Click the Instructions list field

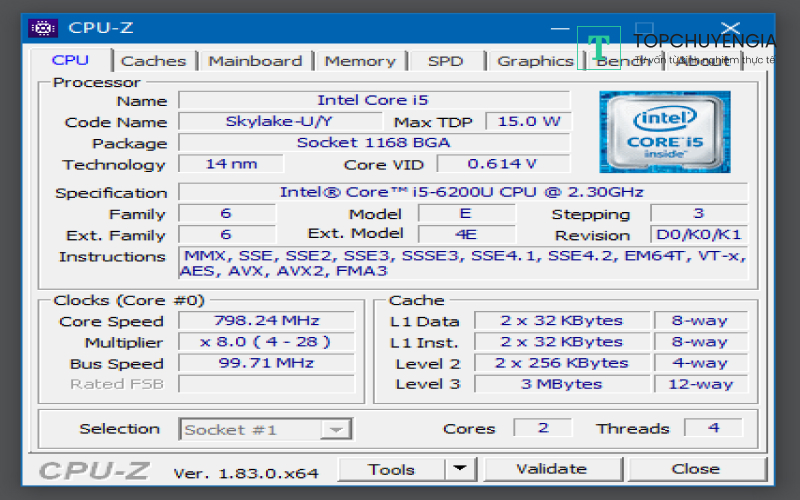(461, 263)
